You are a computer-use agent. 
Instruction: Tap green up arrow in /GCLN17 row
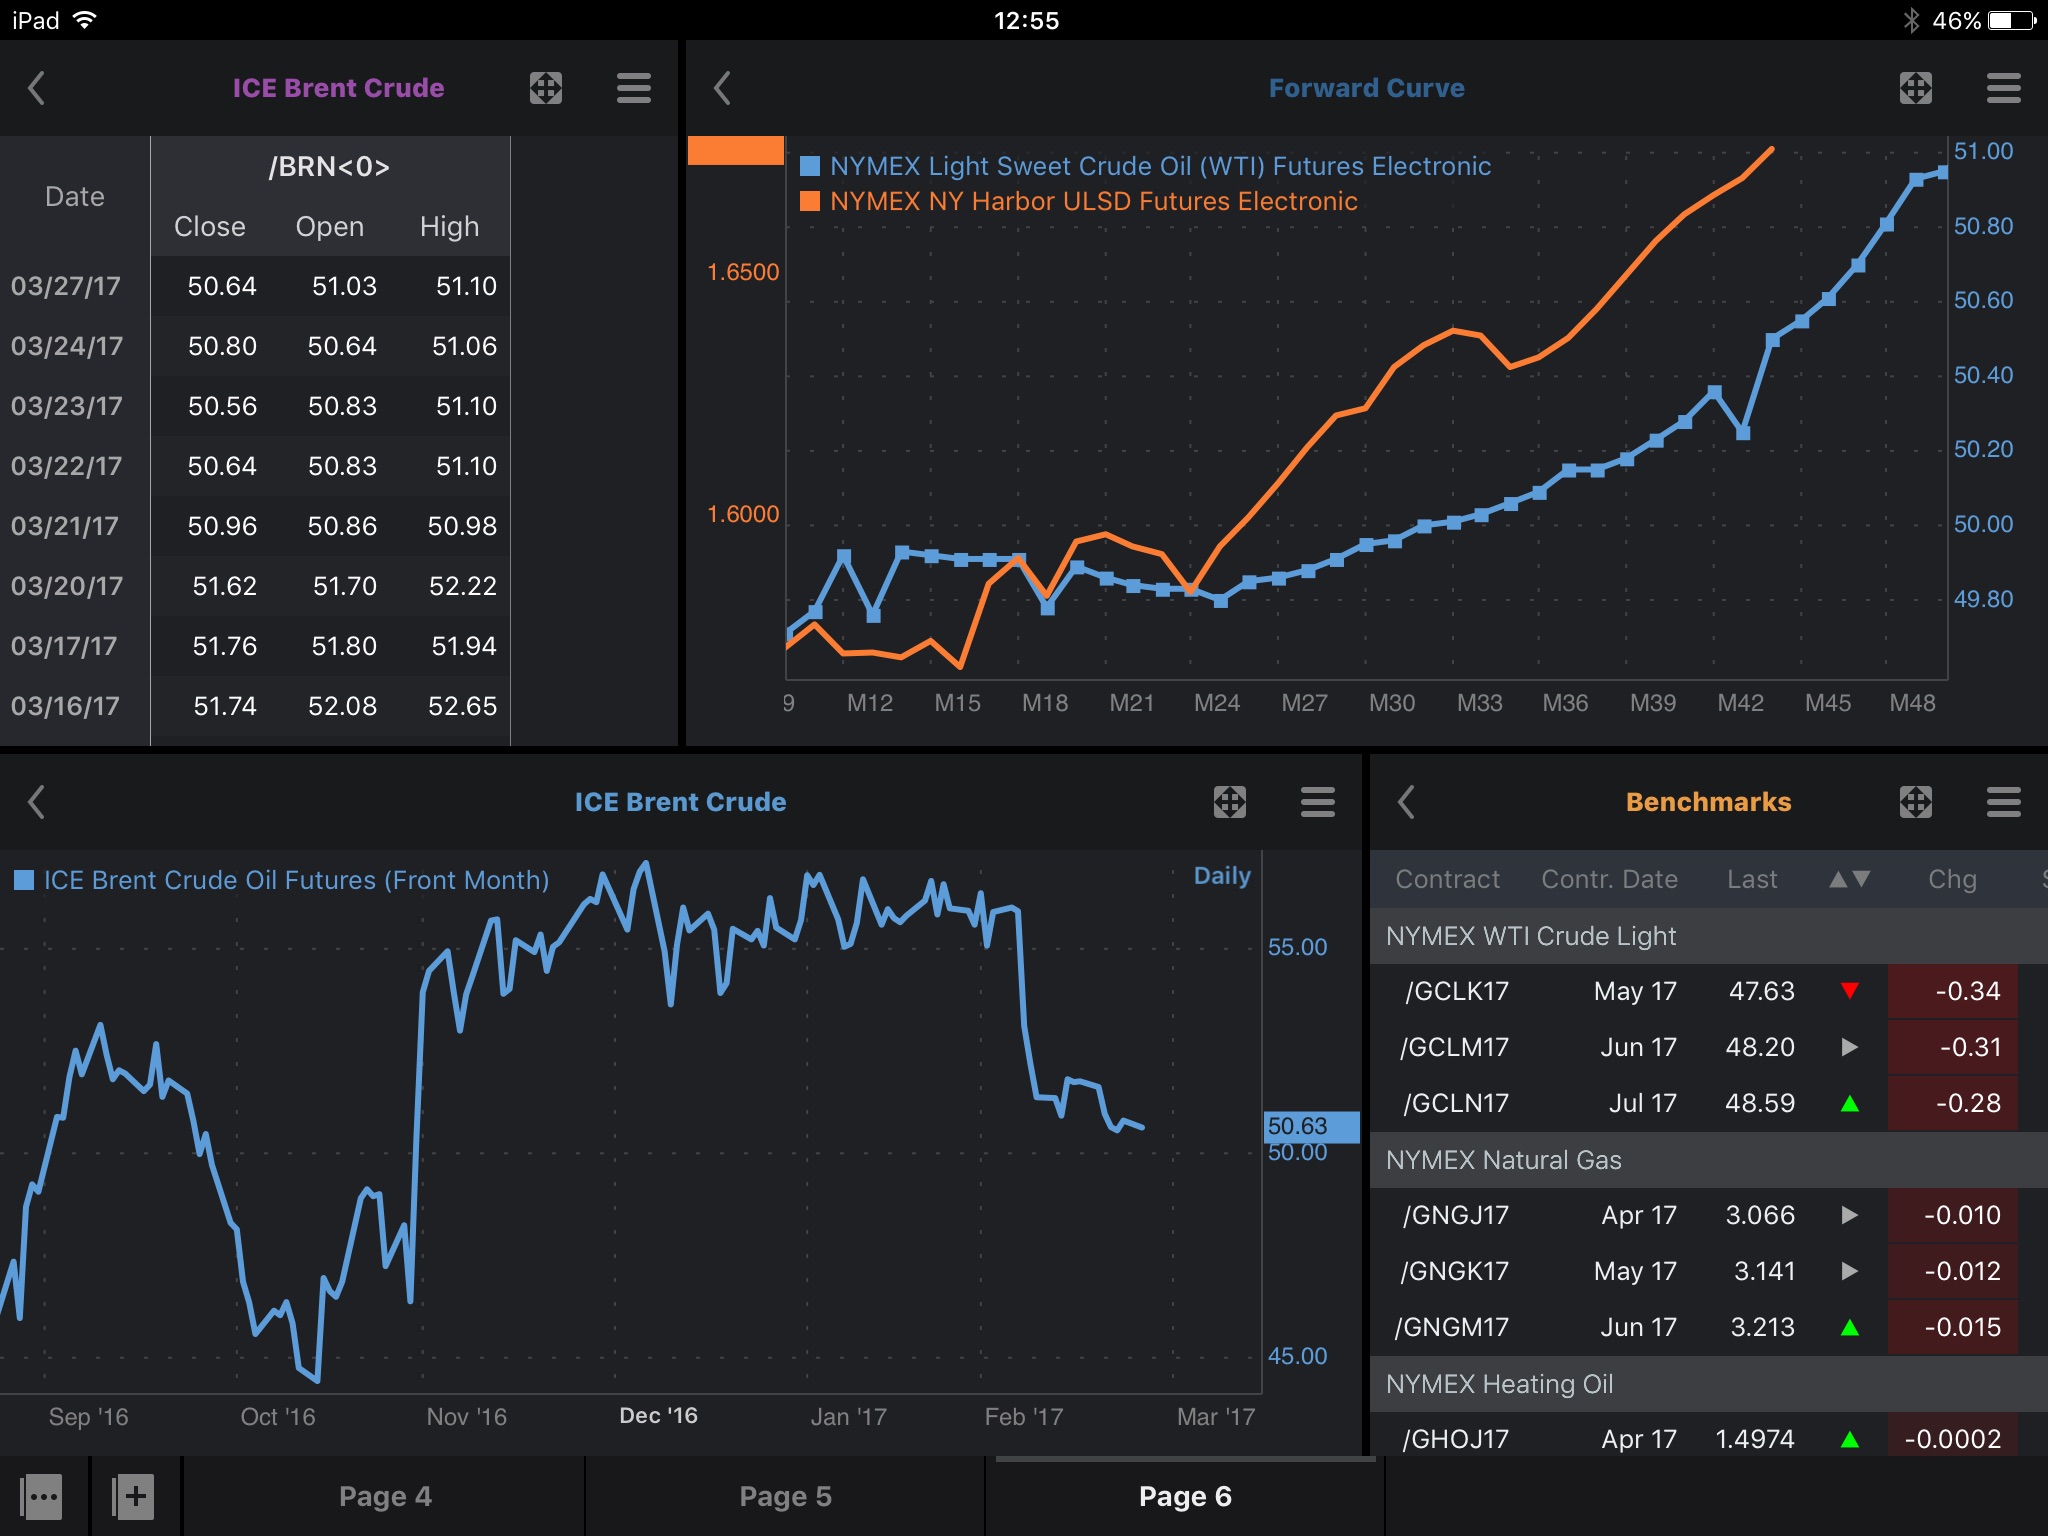1850,1103
